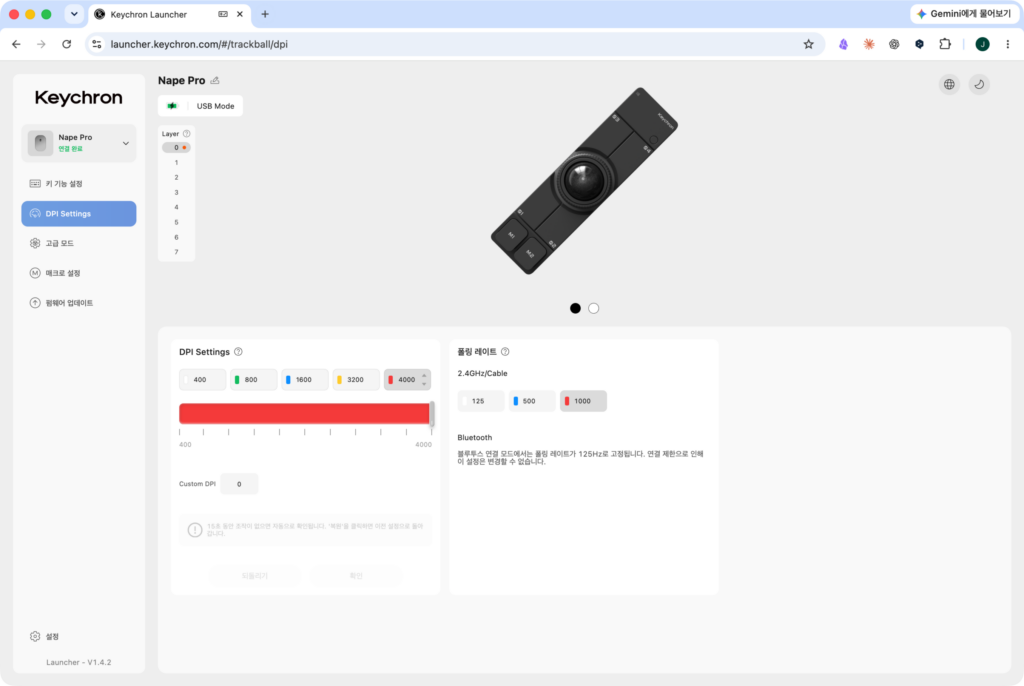Click the address bar URL
Screen dimensions: 1024x686
tap(199, 44)
